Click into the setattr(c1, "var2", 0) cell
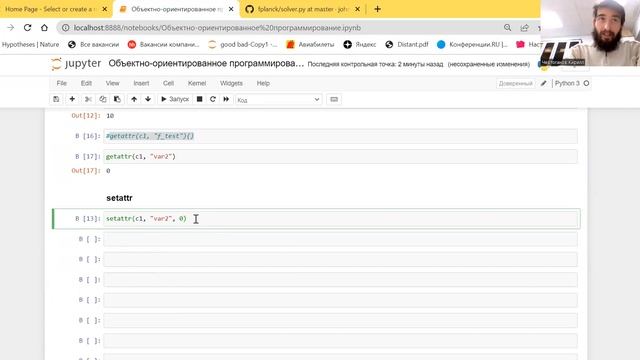The image size is (640, 360). (340, 219)
